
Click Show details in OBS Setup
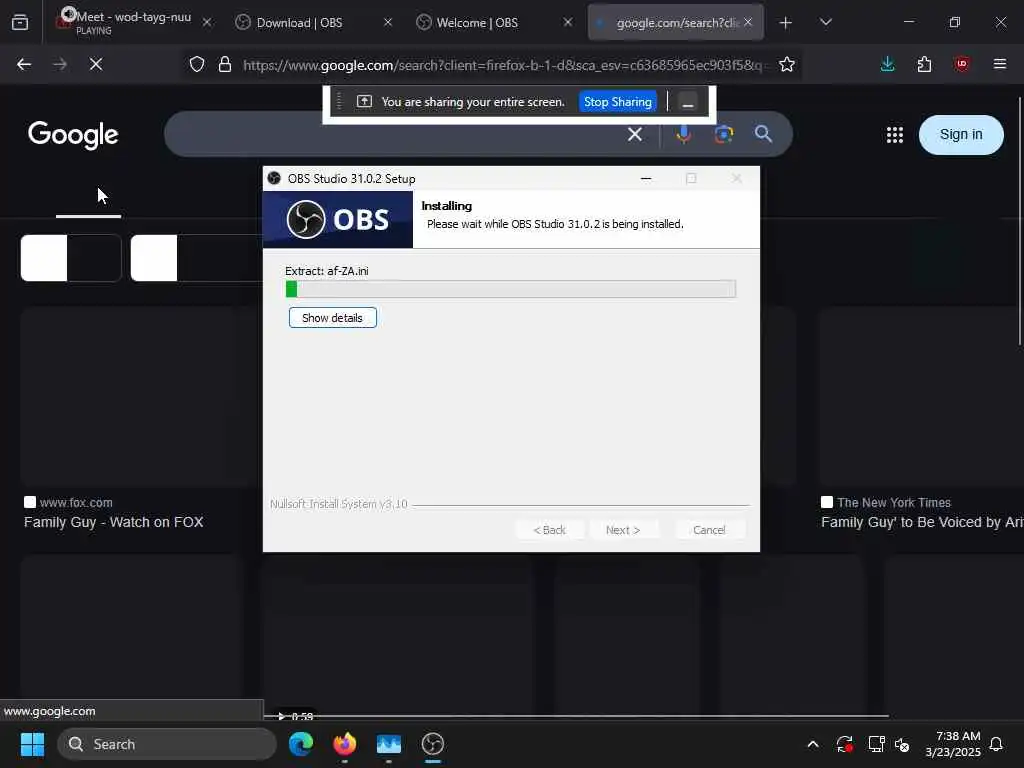(332, 318)
